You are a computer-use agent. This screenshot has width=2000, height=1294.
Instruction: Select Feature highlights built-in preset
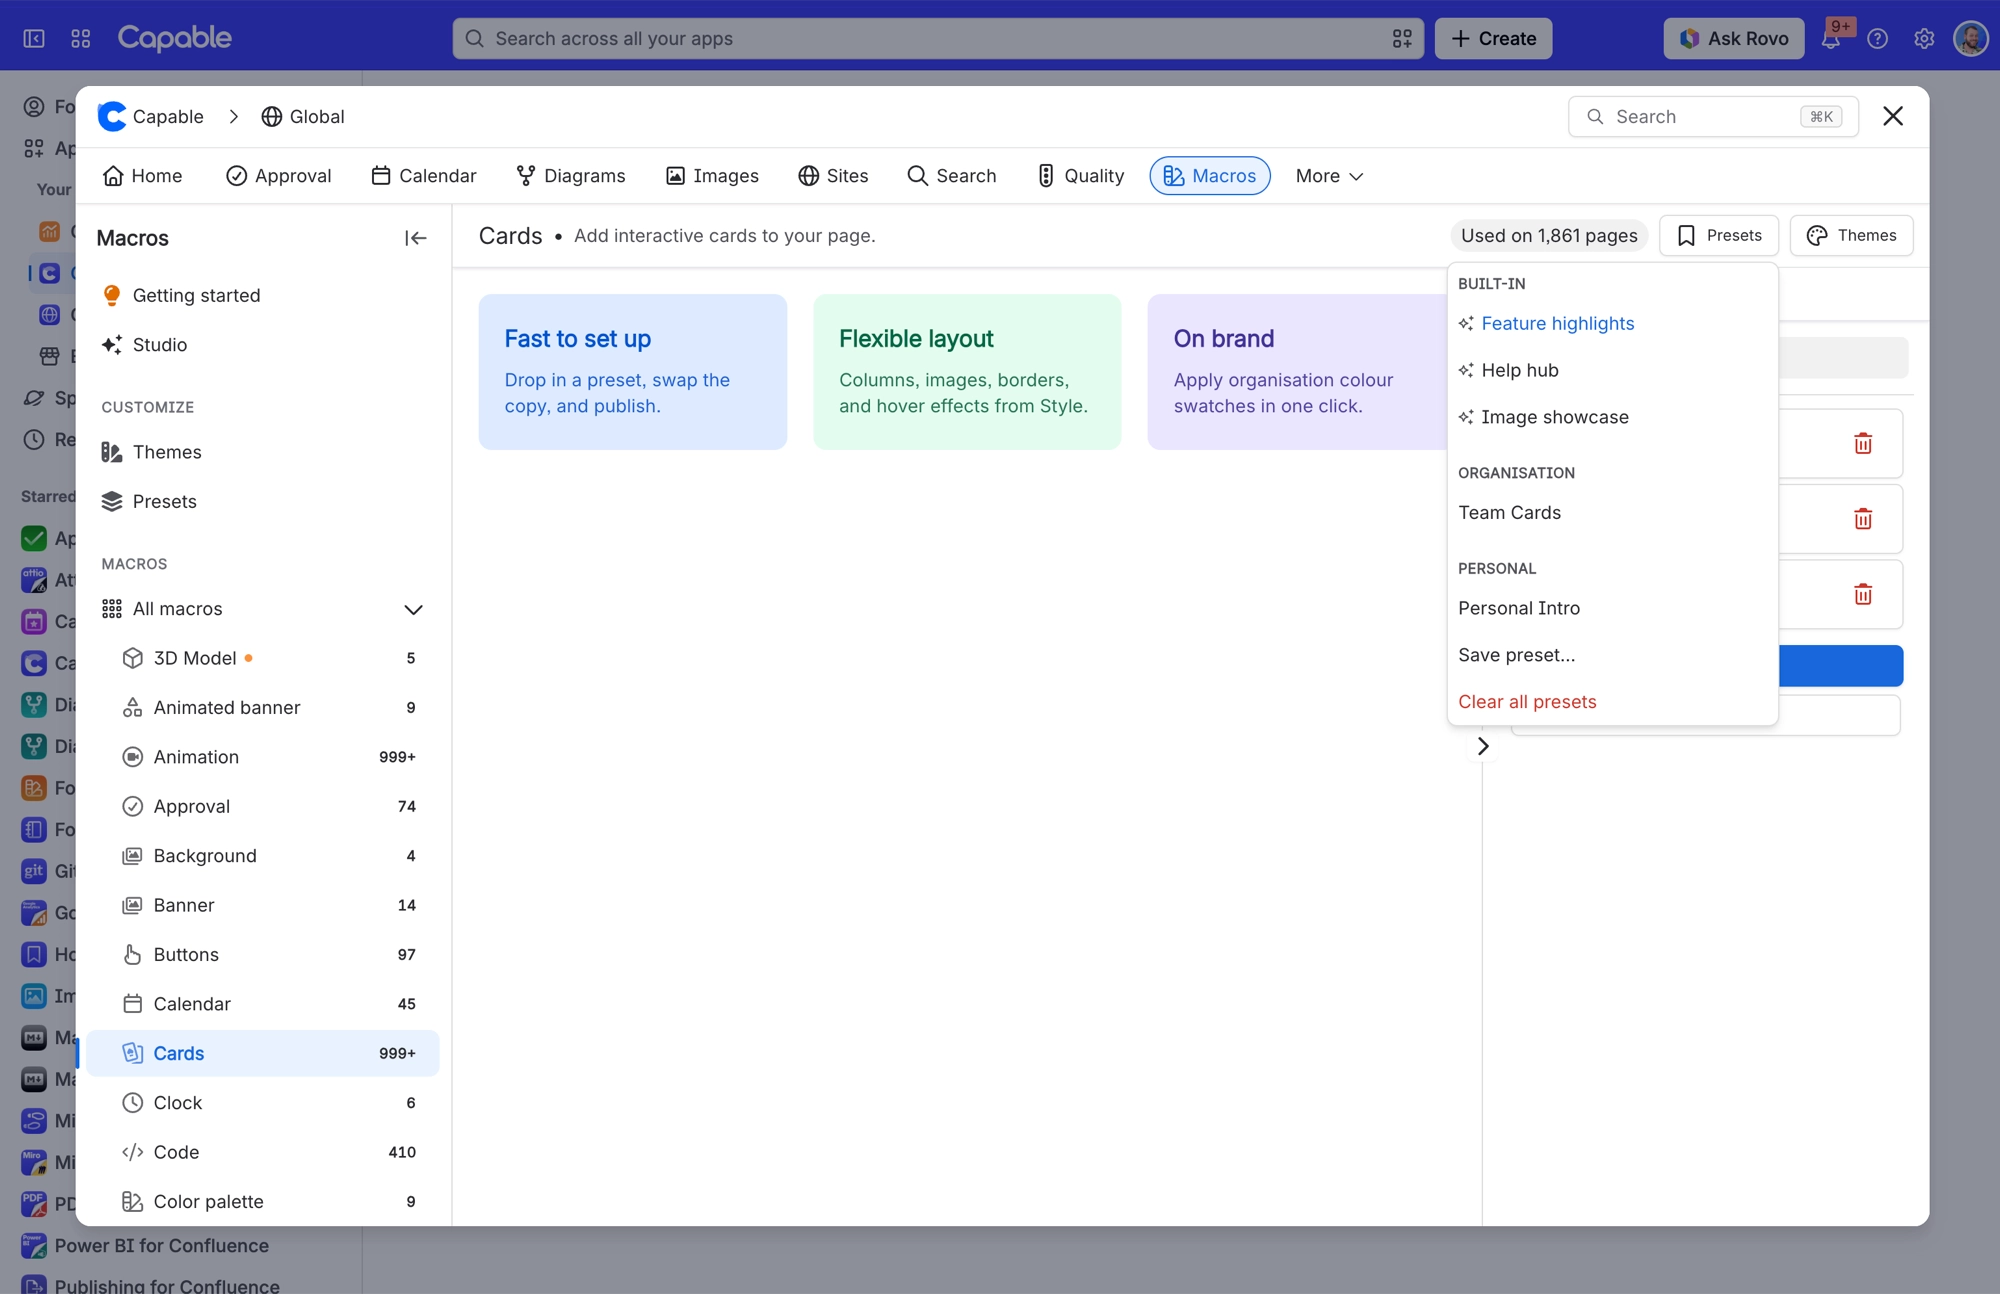tap(1612, 323)
